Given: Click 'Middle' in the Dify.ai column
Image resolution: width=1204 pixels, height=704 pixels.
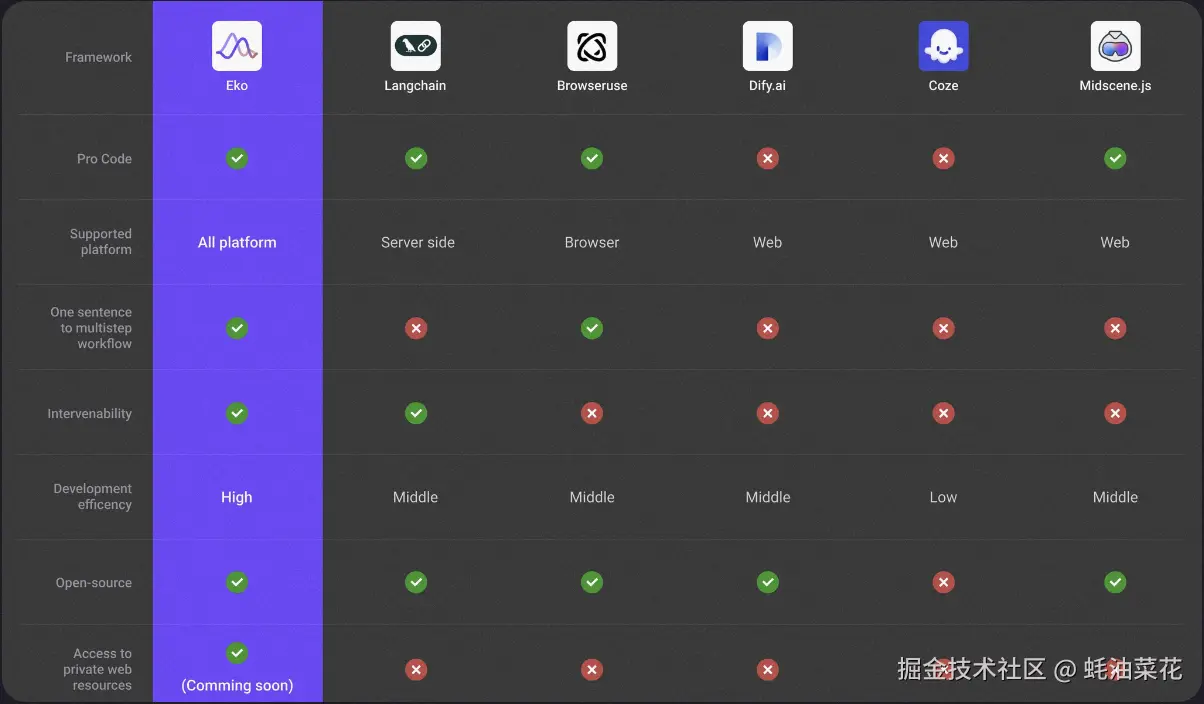Looking at the screenshot, I should (x=768, y=497).
